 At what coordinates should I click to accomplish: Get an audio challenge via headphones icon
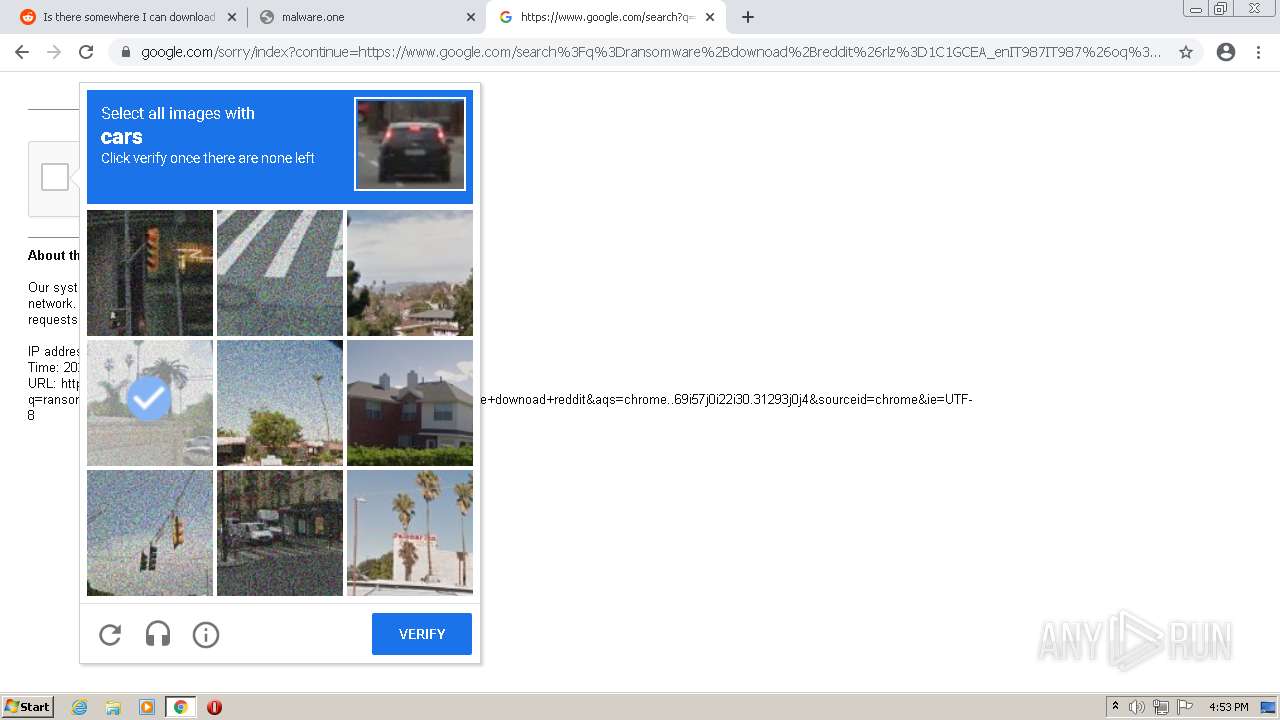(158, 634)
